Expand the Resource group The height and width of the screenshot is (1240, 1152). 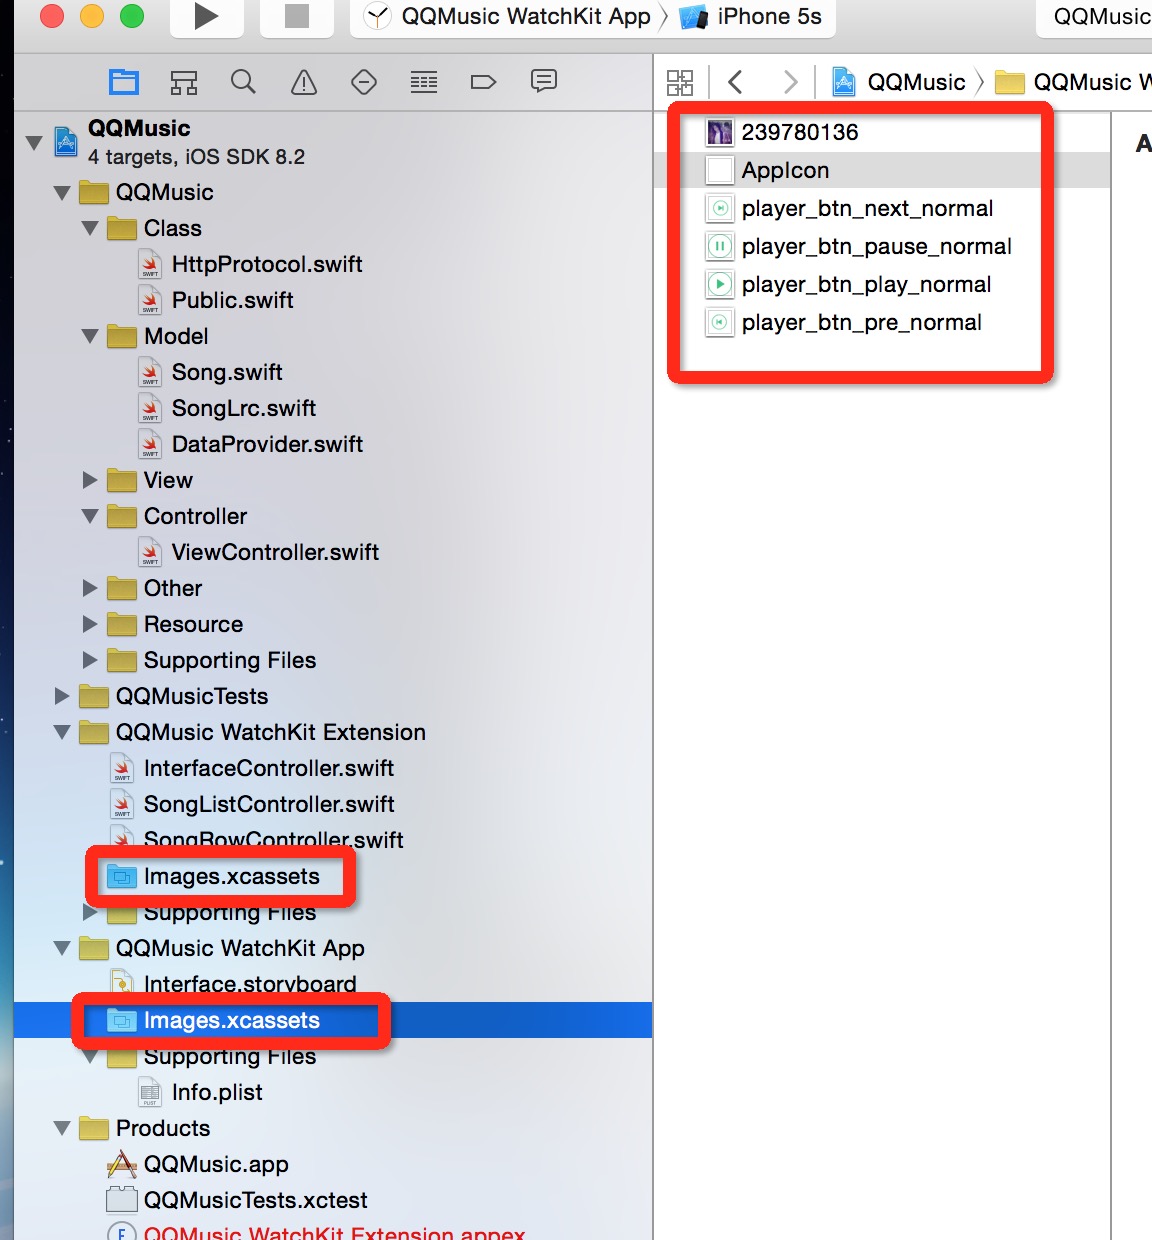(x=90, y=625)
